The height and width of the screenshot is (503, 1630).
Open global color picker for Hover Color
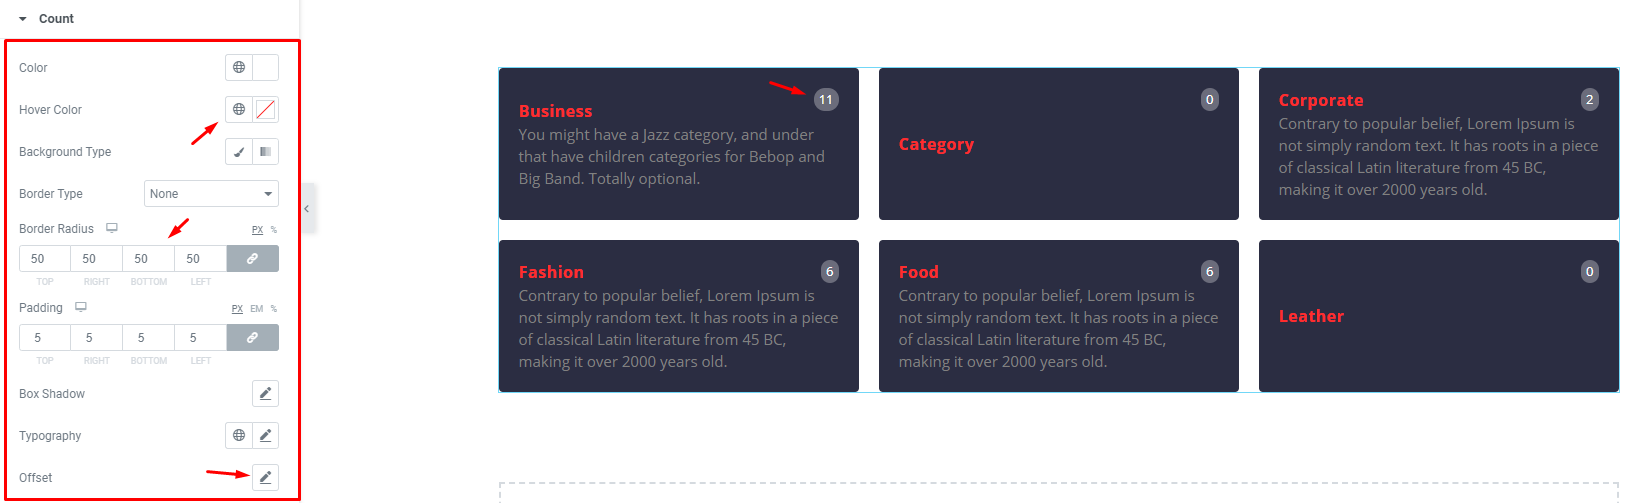tap(239, 110)
